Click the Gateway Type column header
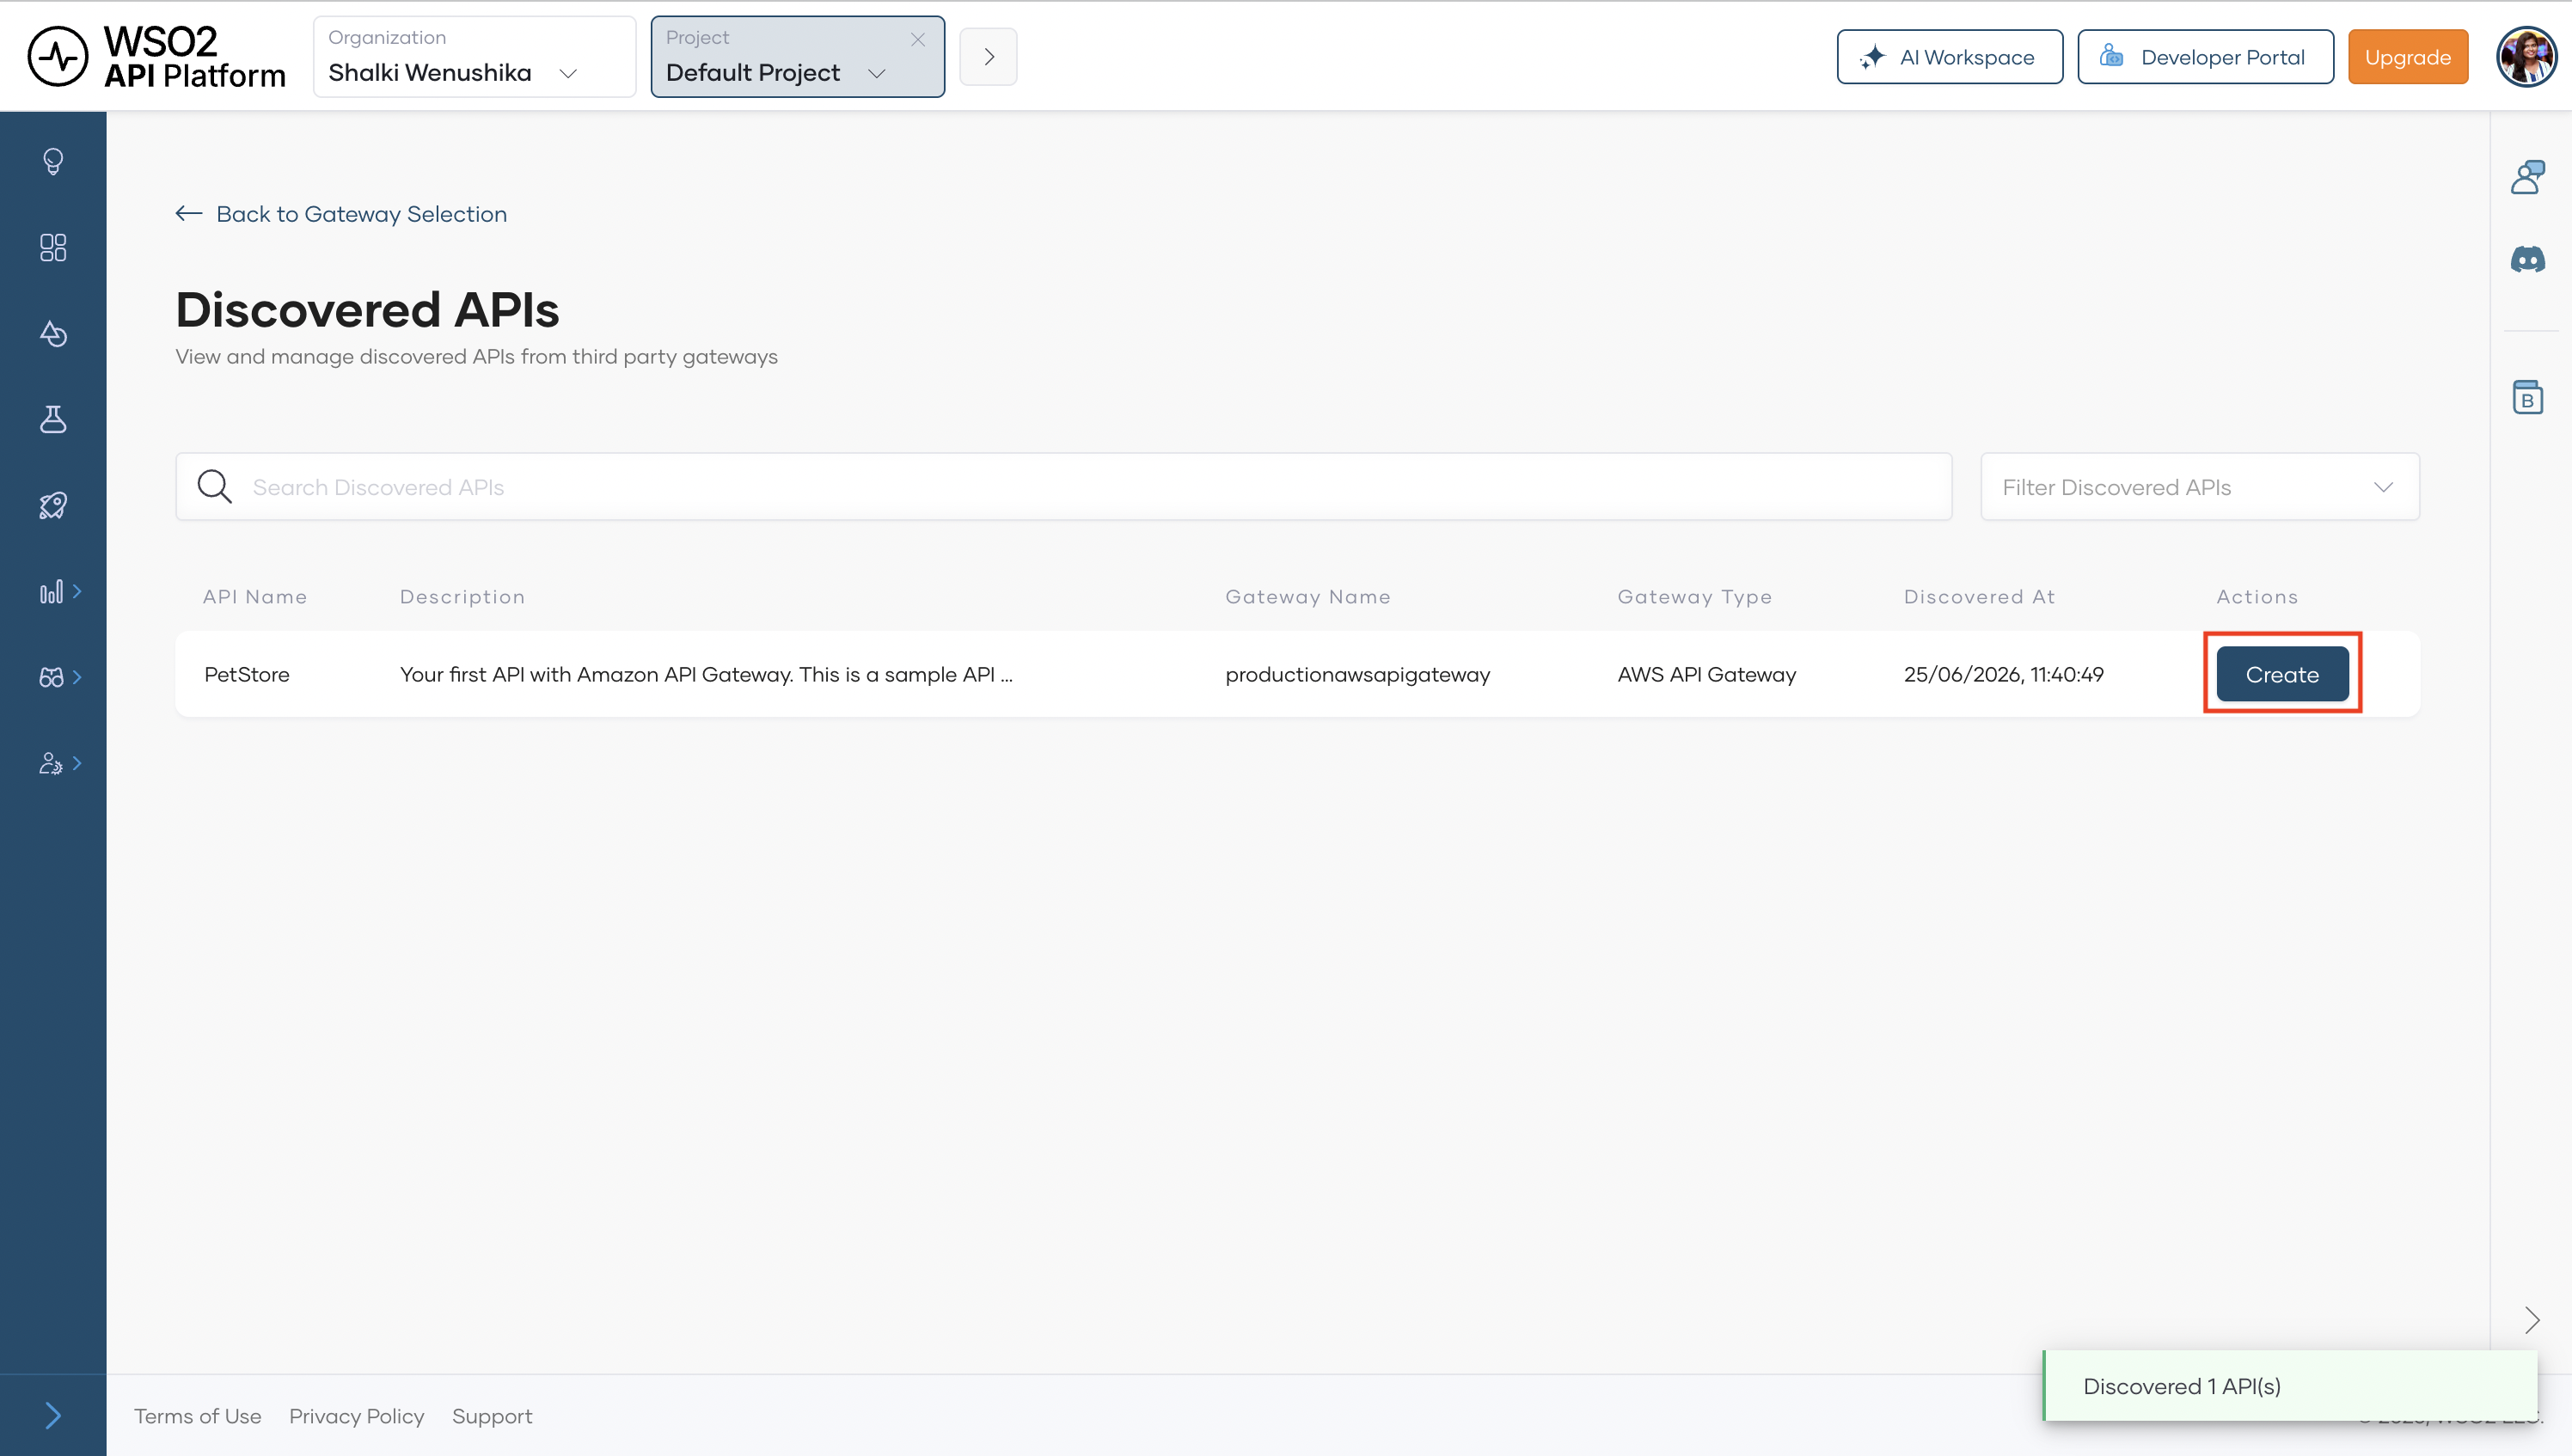 pyautogui.click(x=1695, y=596)
